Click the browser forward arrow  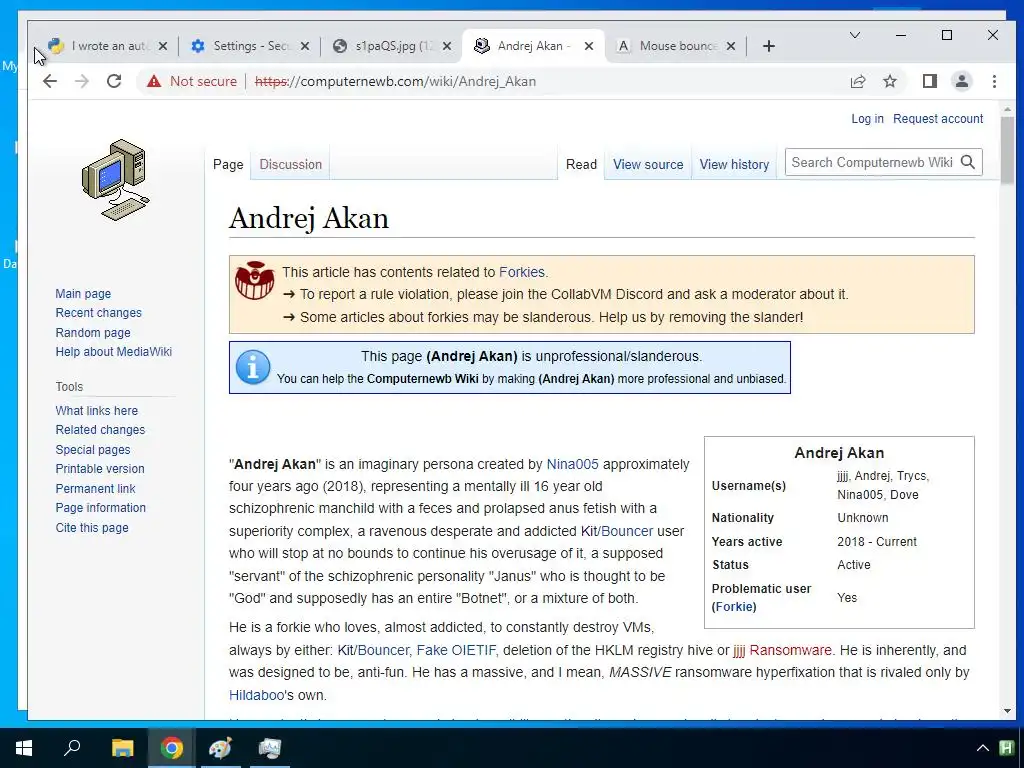tap(82, 81)
